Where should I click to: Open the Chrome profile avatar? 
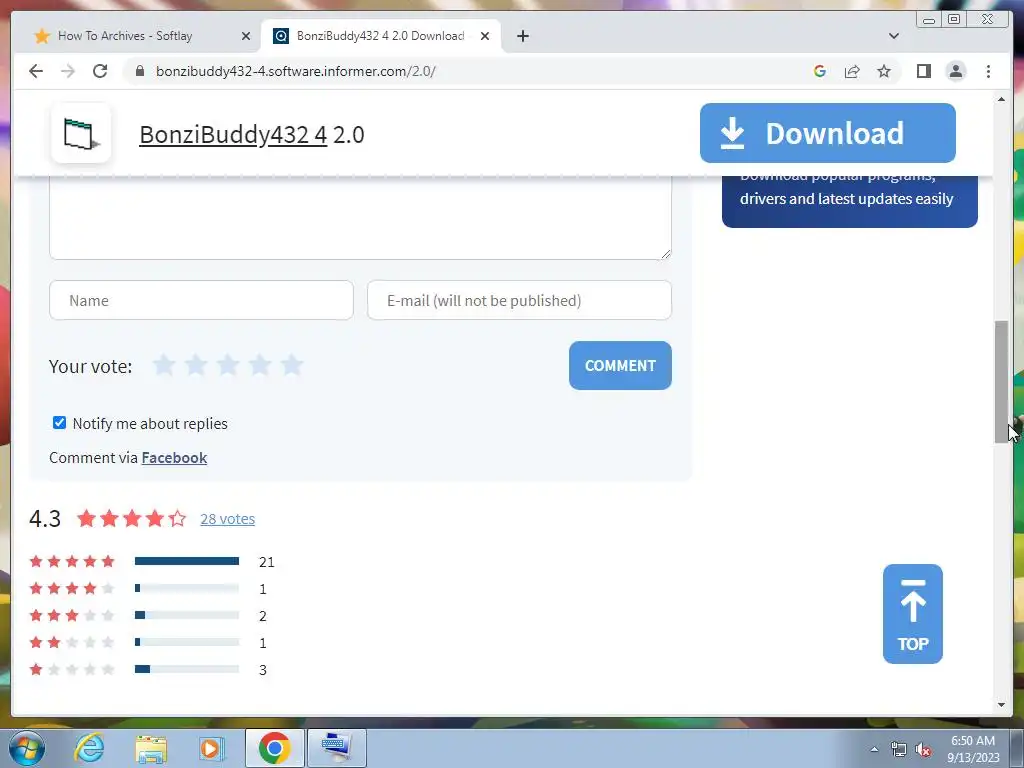pos(956,71)
